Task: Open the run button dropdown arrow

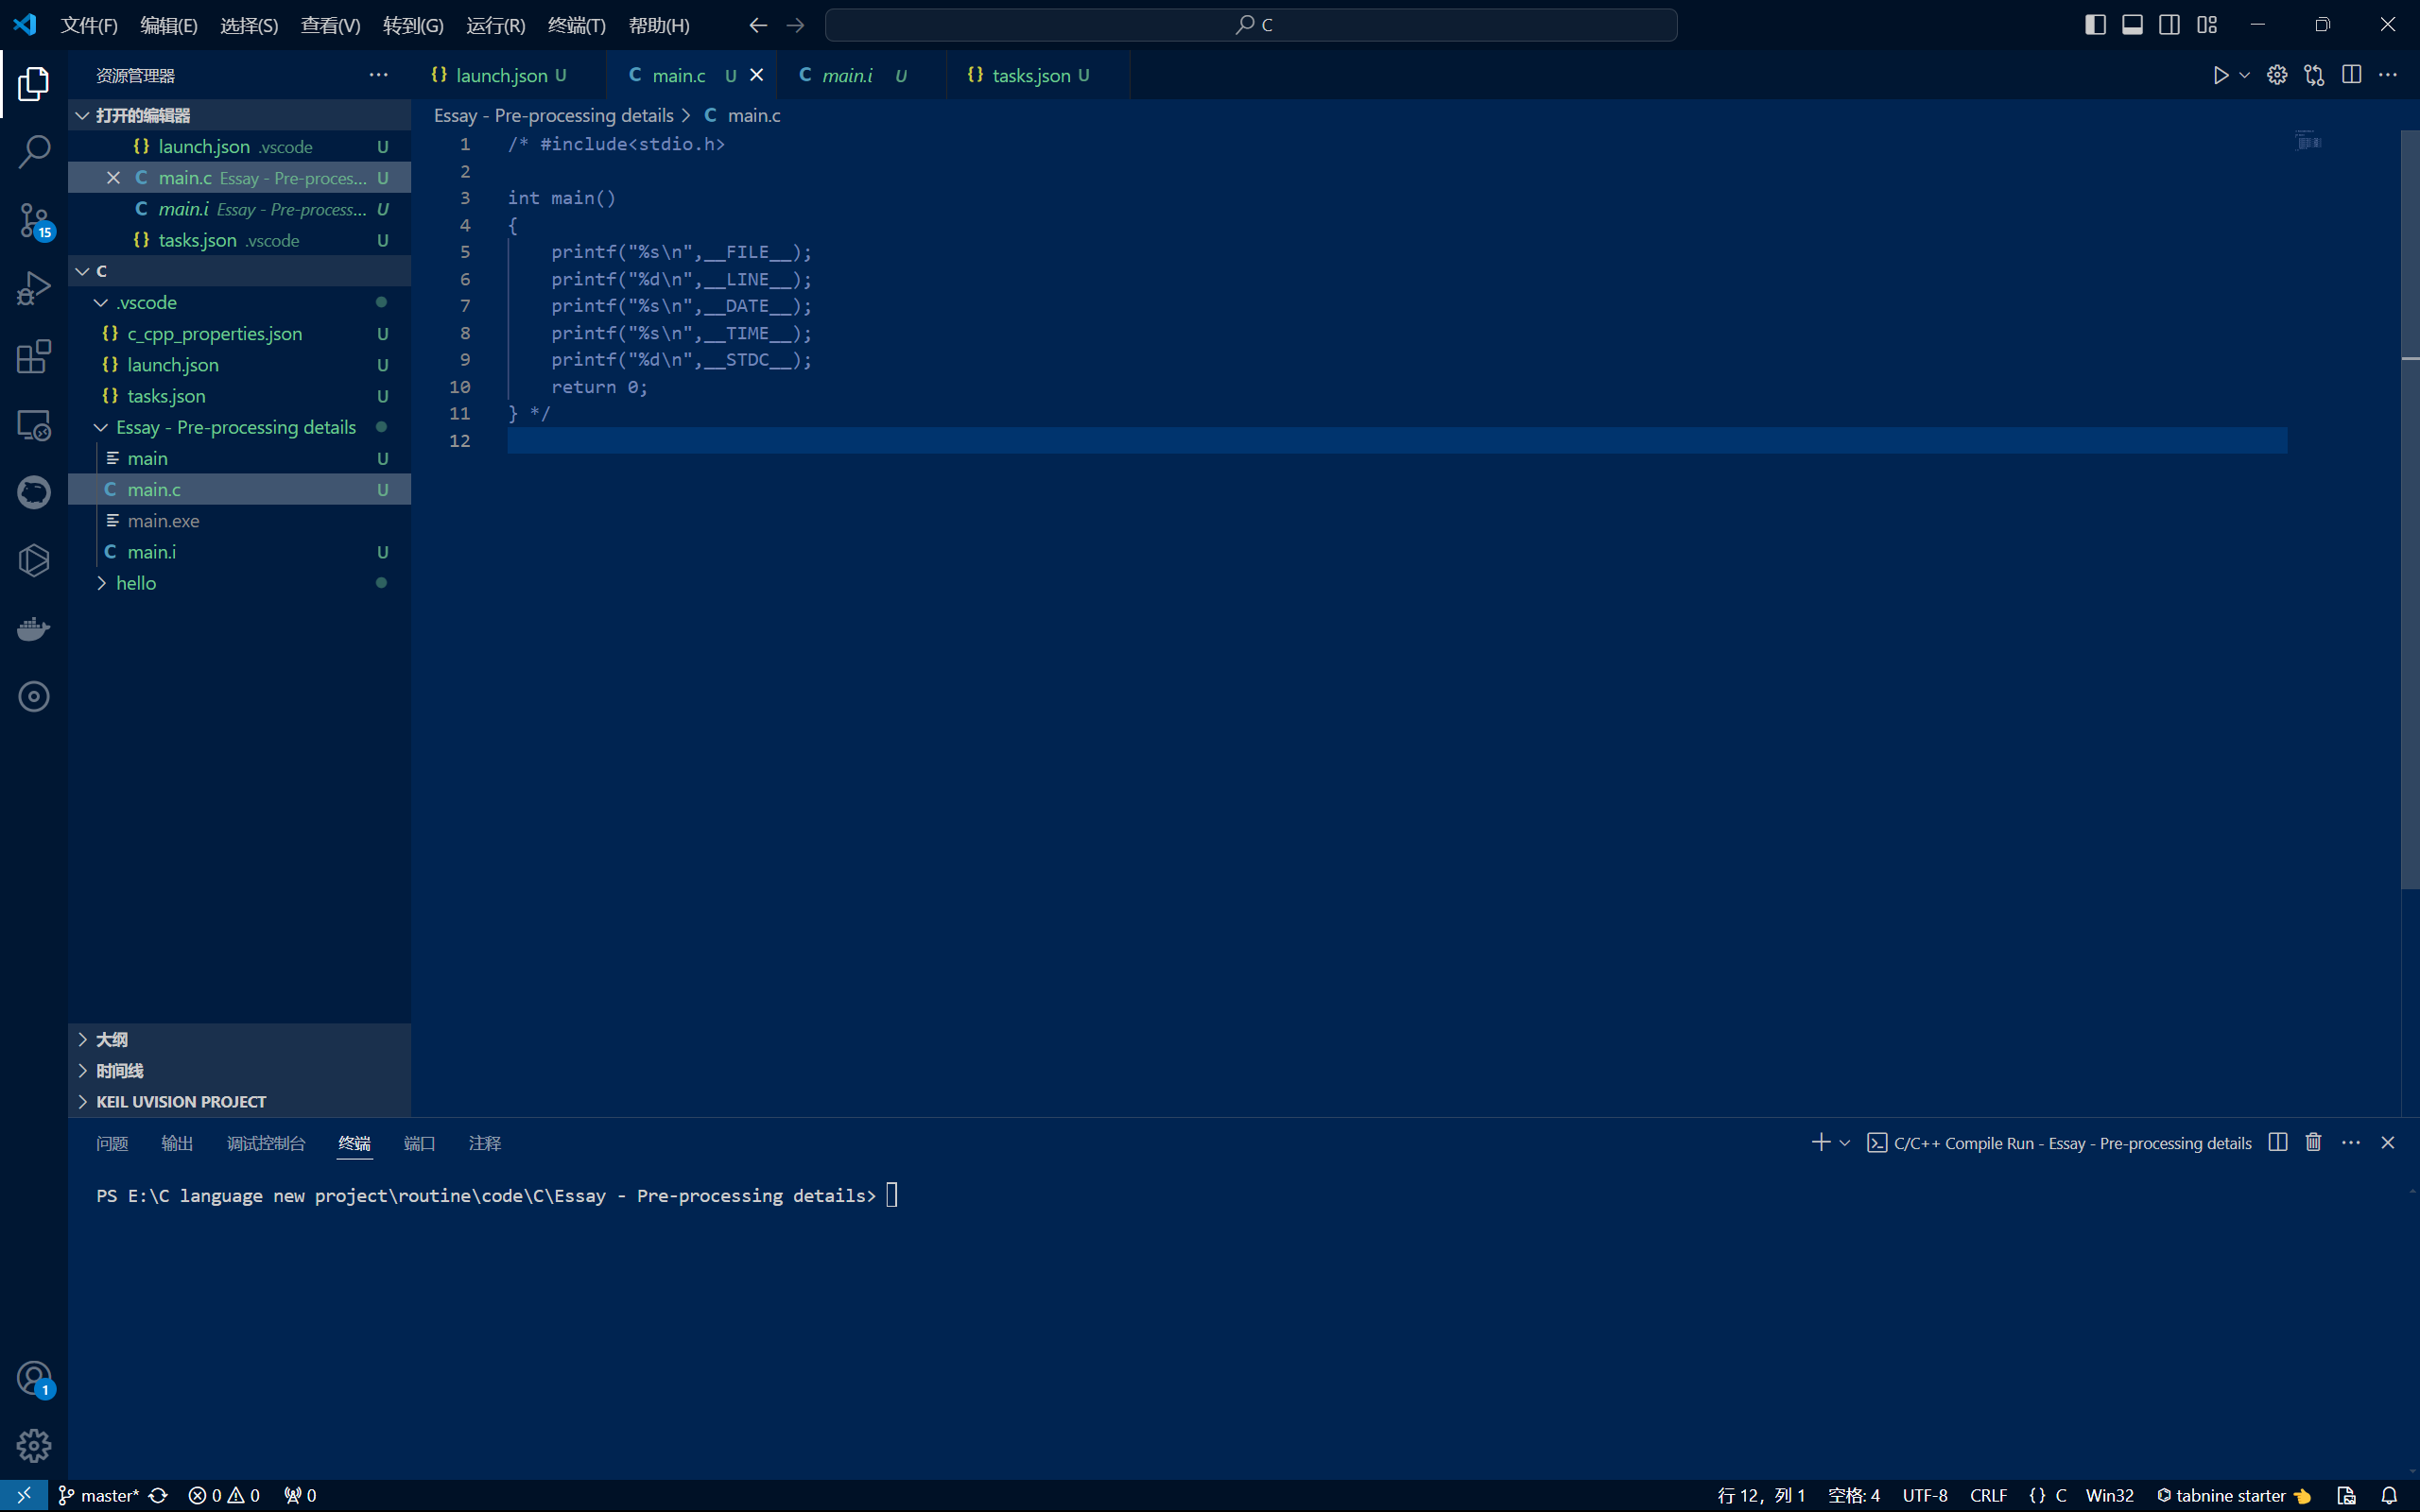Action: tap(2245, 75)
